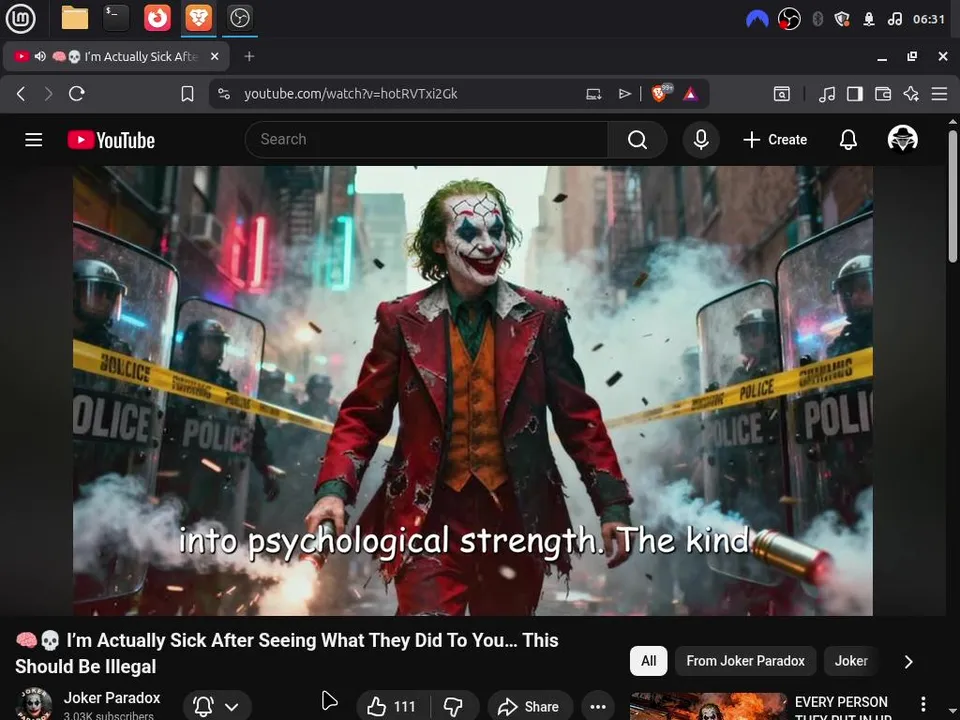960x720 pixels.
Task: Click the page vertical scrollbar
Action: pos(953,196)
